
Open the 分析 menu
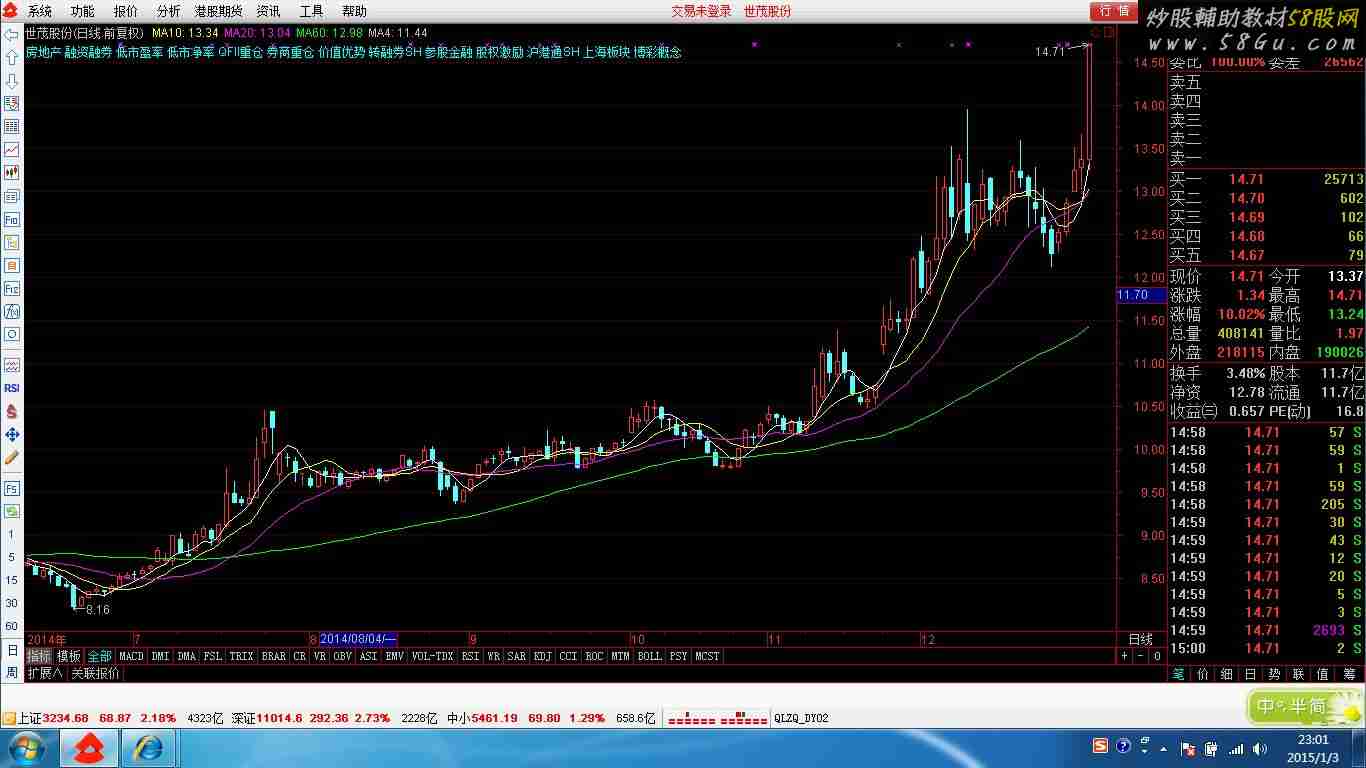click(169, 11)
